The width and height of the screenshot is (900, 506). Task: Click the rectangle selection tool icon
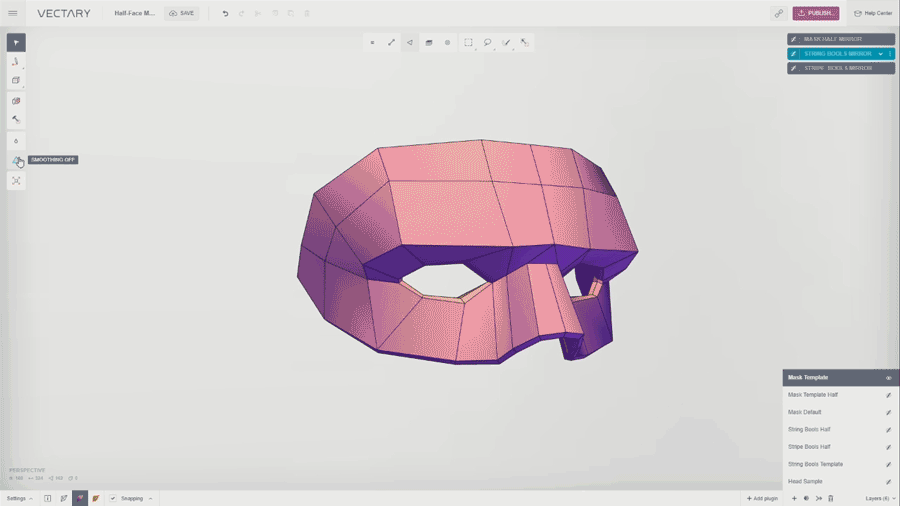click(468, 42)
